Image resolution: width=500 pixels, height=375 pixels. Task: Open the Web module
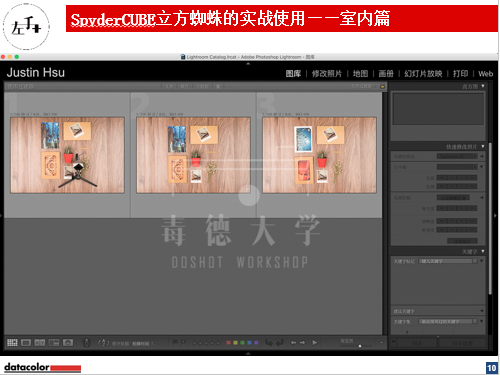[x=486, y=74]
